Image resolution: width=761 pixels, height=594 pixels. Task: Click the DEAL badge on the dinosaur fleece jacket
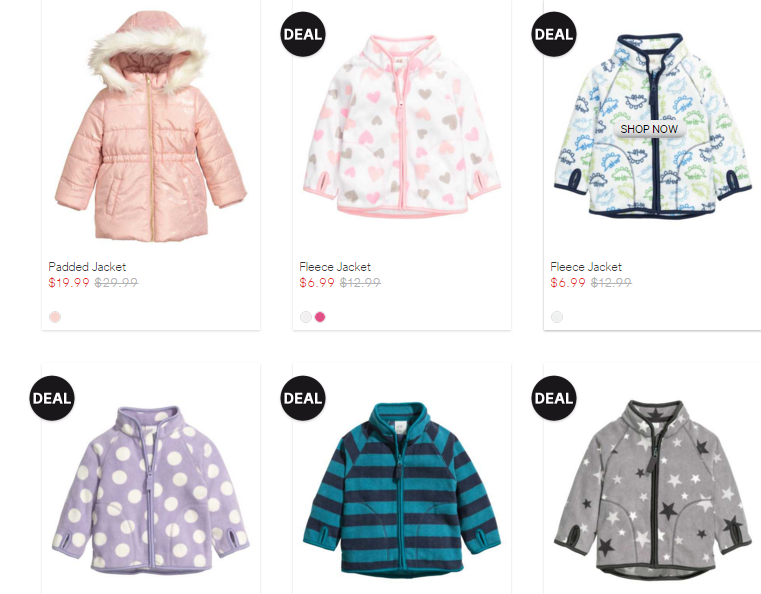(x=554, y=34)
